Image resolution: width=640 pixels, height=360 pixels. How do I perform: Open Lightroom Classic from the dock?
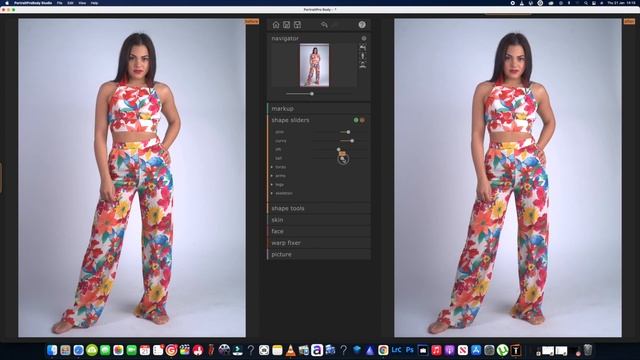396,350
